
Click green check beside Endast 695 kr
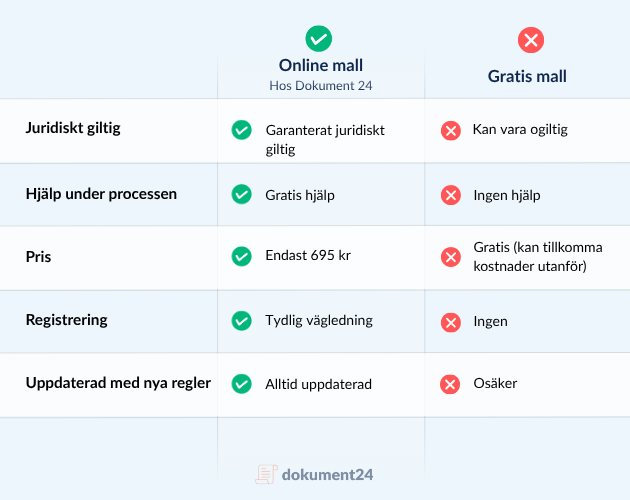241,256
